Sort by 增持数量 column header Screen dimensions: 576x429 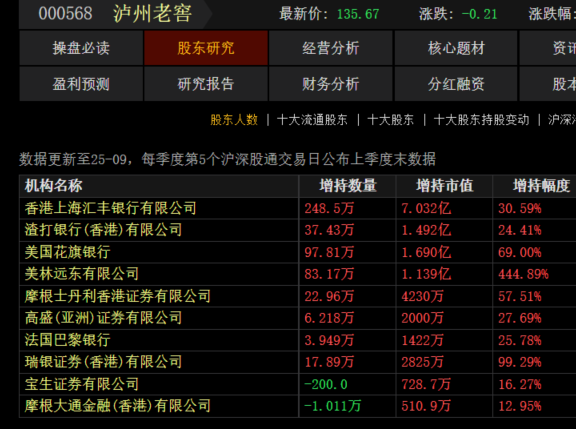click(x=348, y=185)
